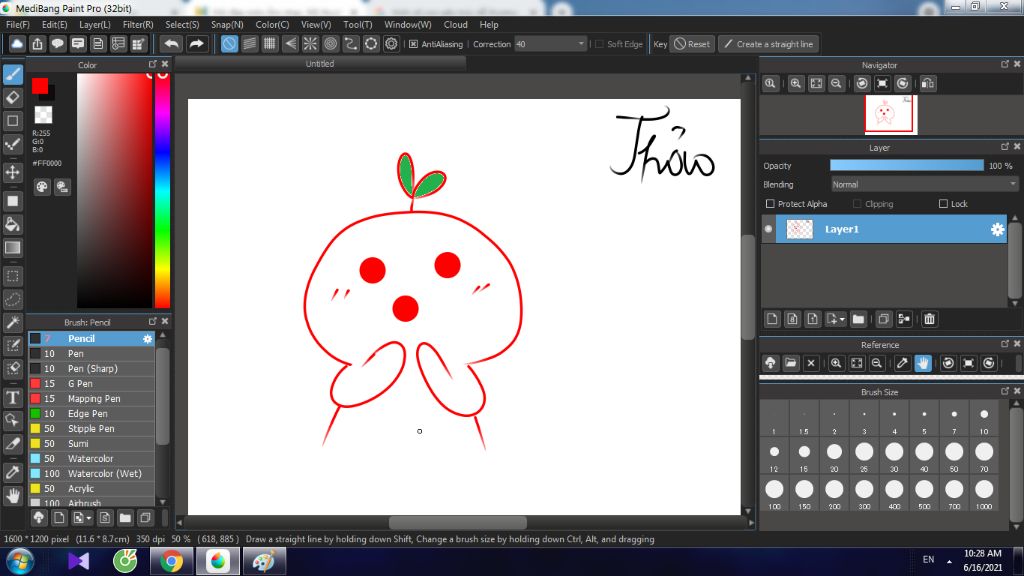Viewport: 1024px width, 576px height.
Task: Click the rainbow hue slider bar
Action: point(162,189)
